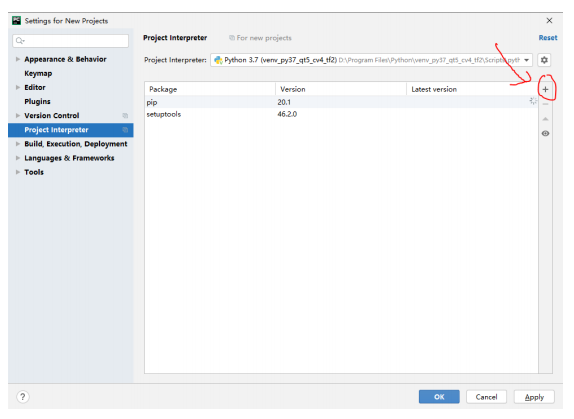The height and width of the screenshot is (419, 574).
Task: Click the project-level icon beside Version Control
Action: (125, 116)
